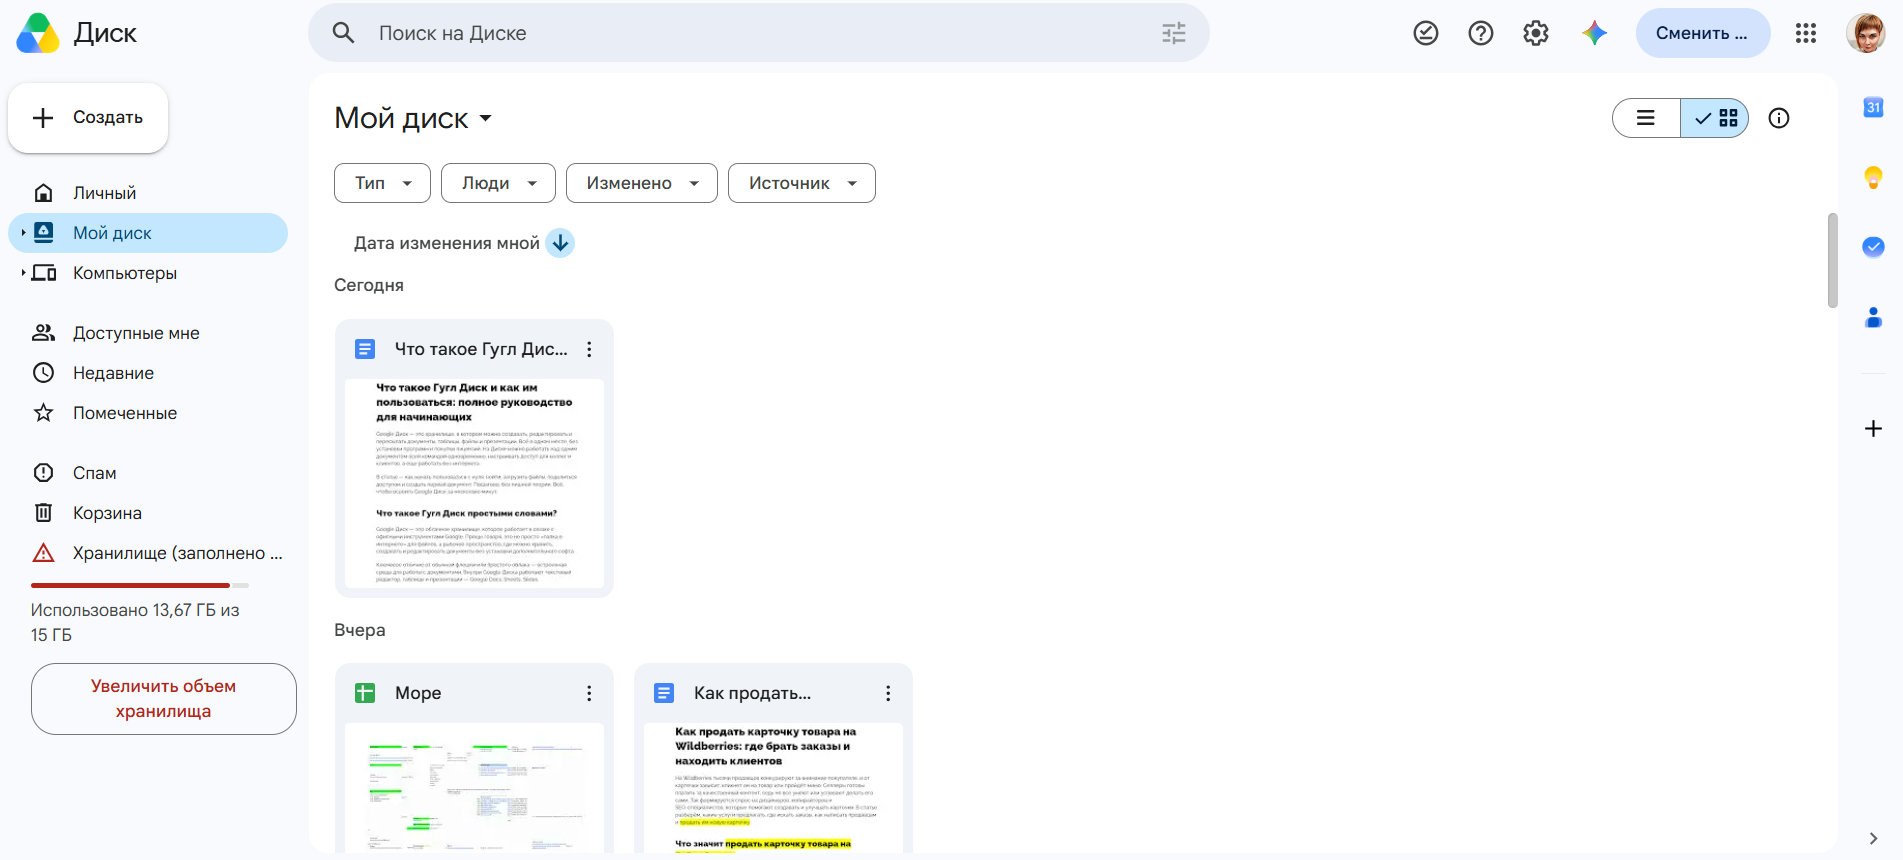Image resolution: width=1903 pixels, height=860 pixels.
Task: Open the Help question mark icon
Action: coord(1481,33)
